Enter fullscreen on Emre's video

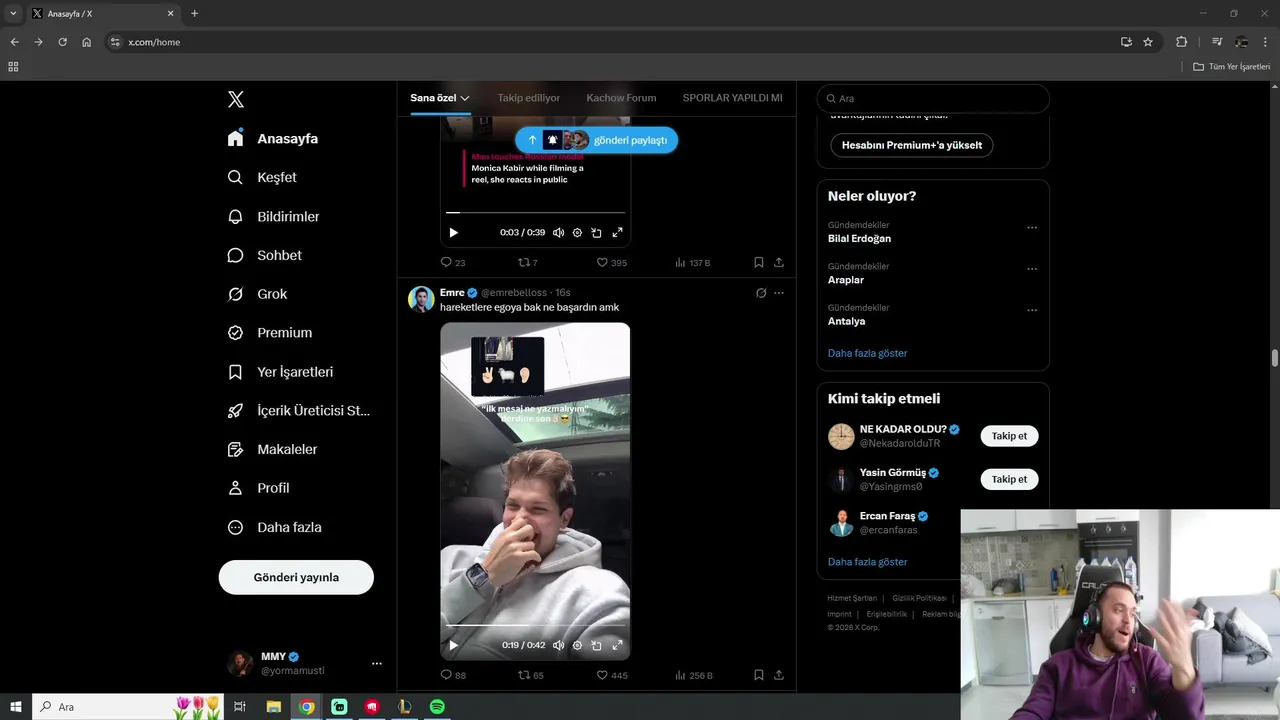click(x=617, y=645)
